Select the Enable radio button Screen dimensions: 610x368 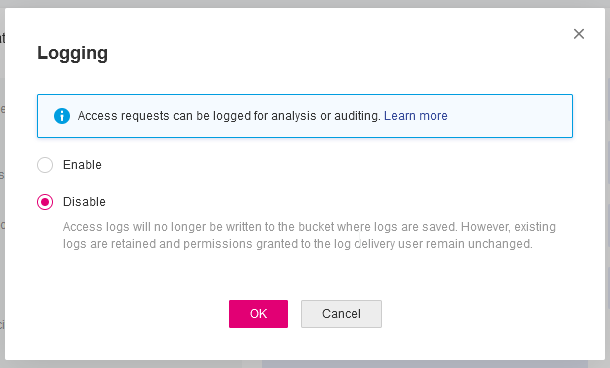[x=45, y=165]
